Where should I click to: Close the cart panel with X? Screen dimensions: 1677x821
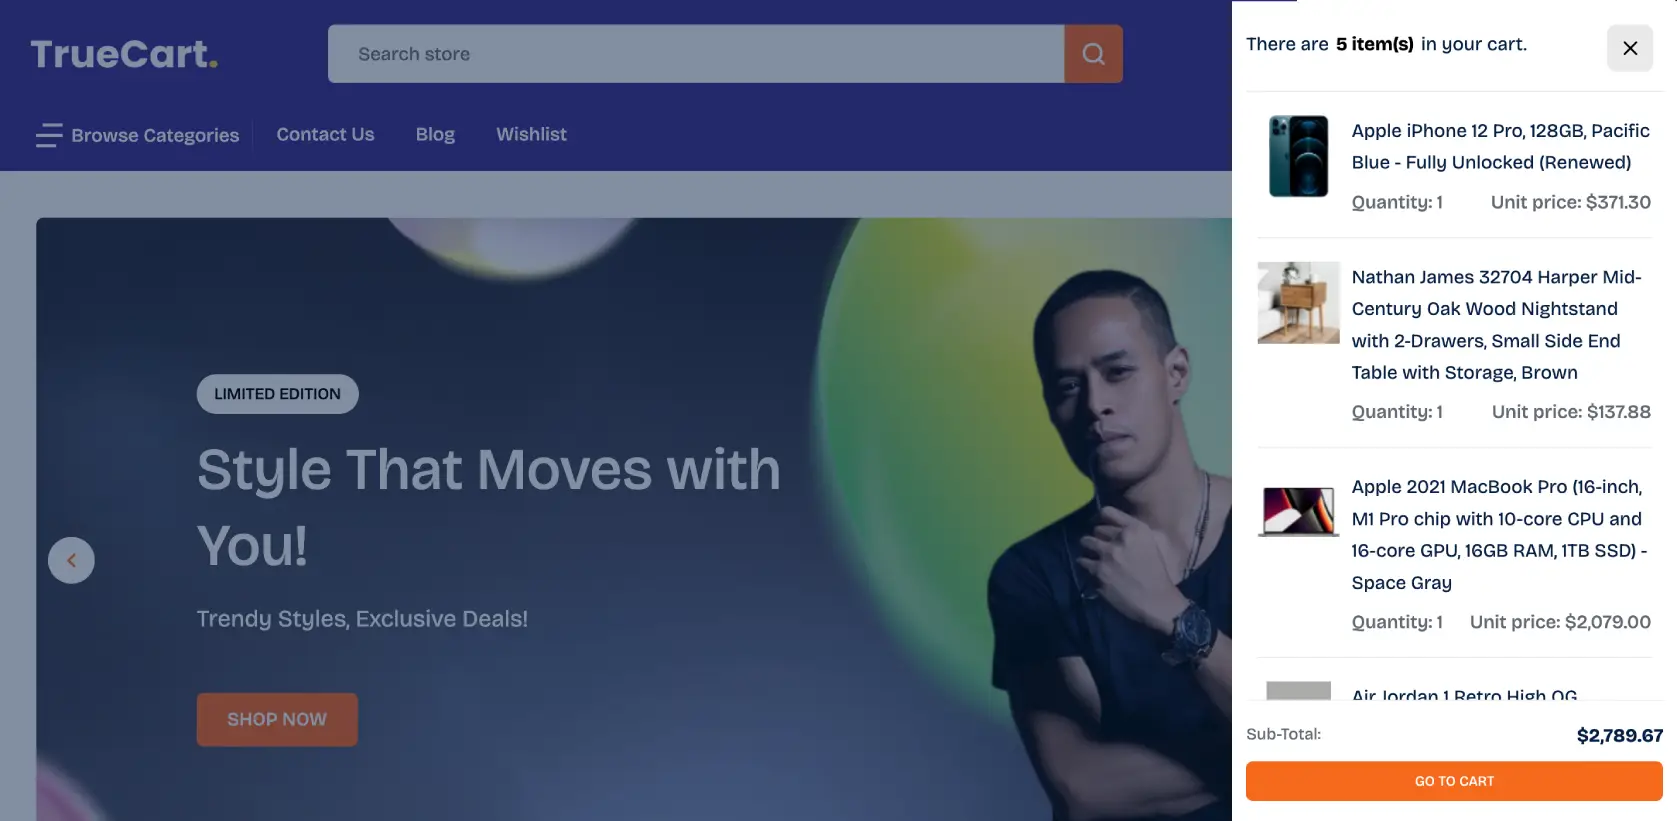1630,48
